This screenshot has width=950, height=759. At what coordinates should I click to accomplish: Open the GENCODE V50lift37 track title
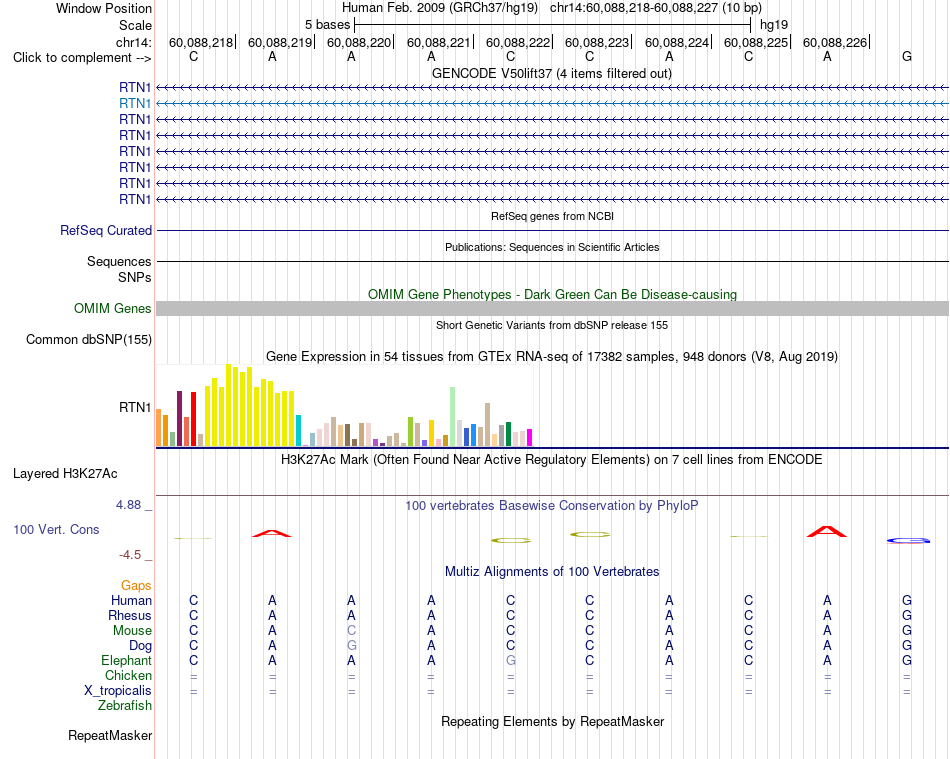[x=551, y=74]
